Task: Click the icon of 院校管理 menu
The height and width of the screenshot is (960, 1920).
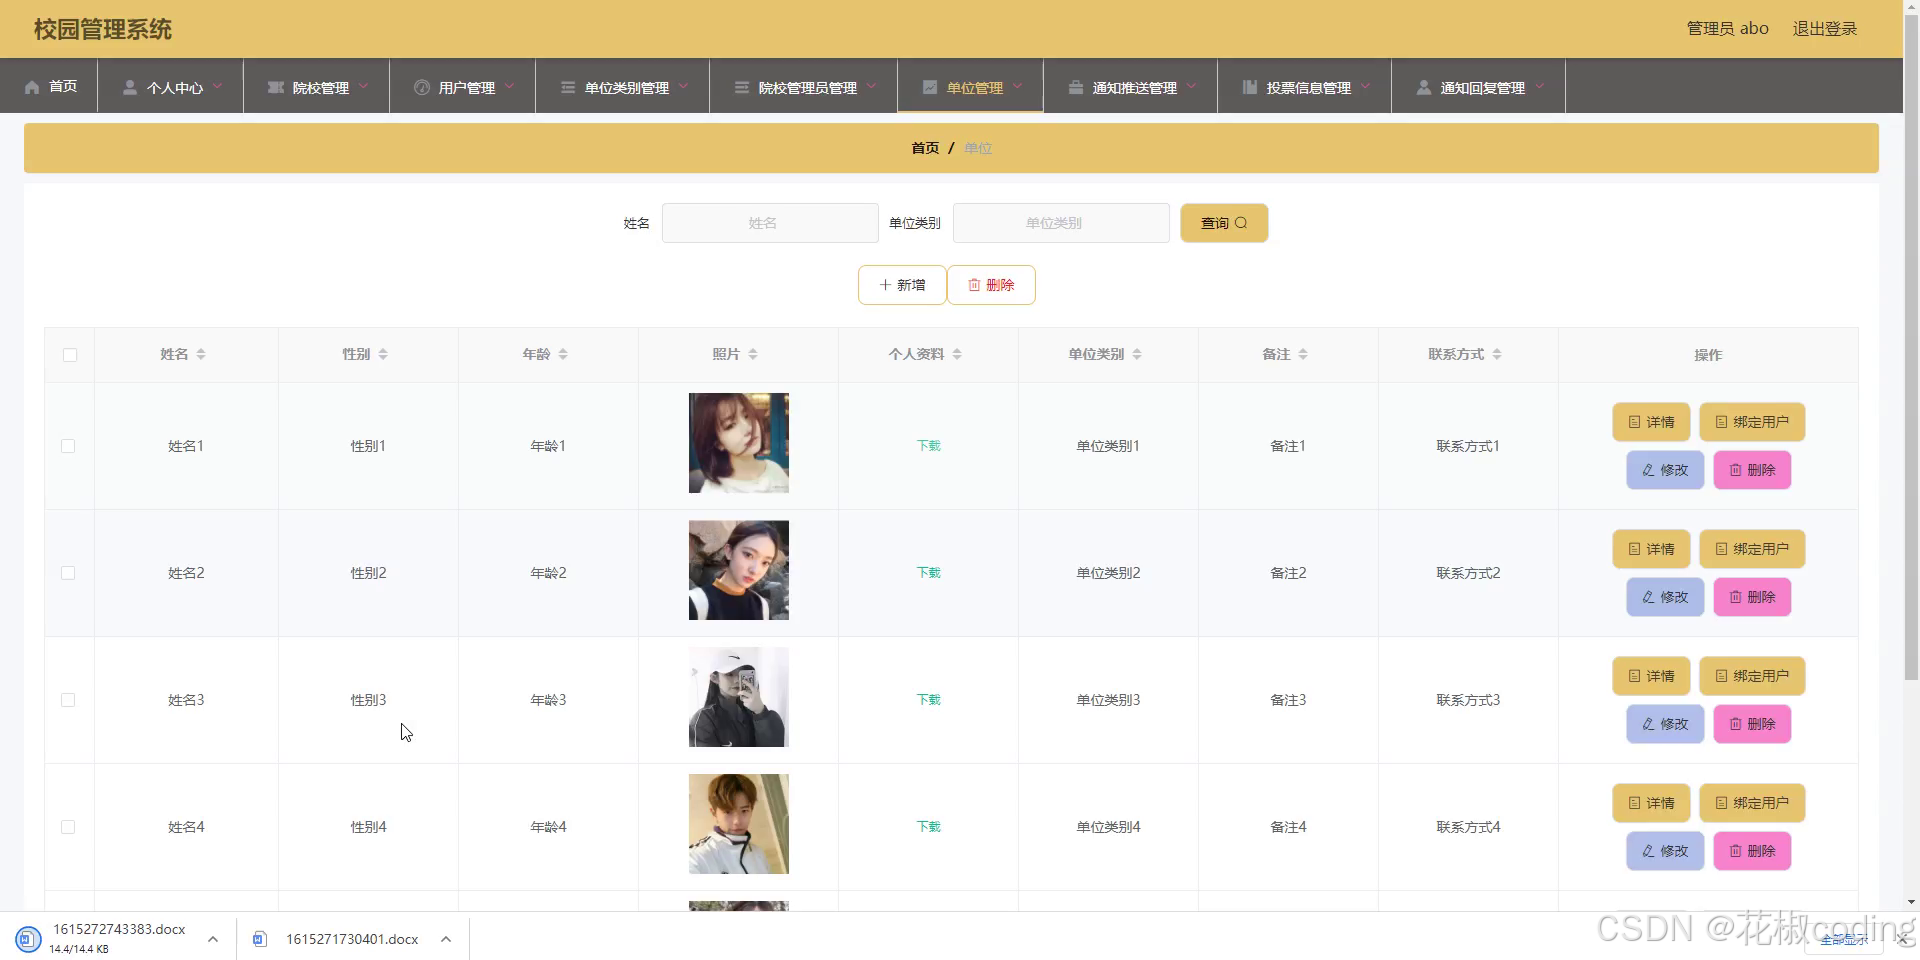Action: coord(276,87)
